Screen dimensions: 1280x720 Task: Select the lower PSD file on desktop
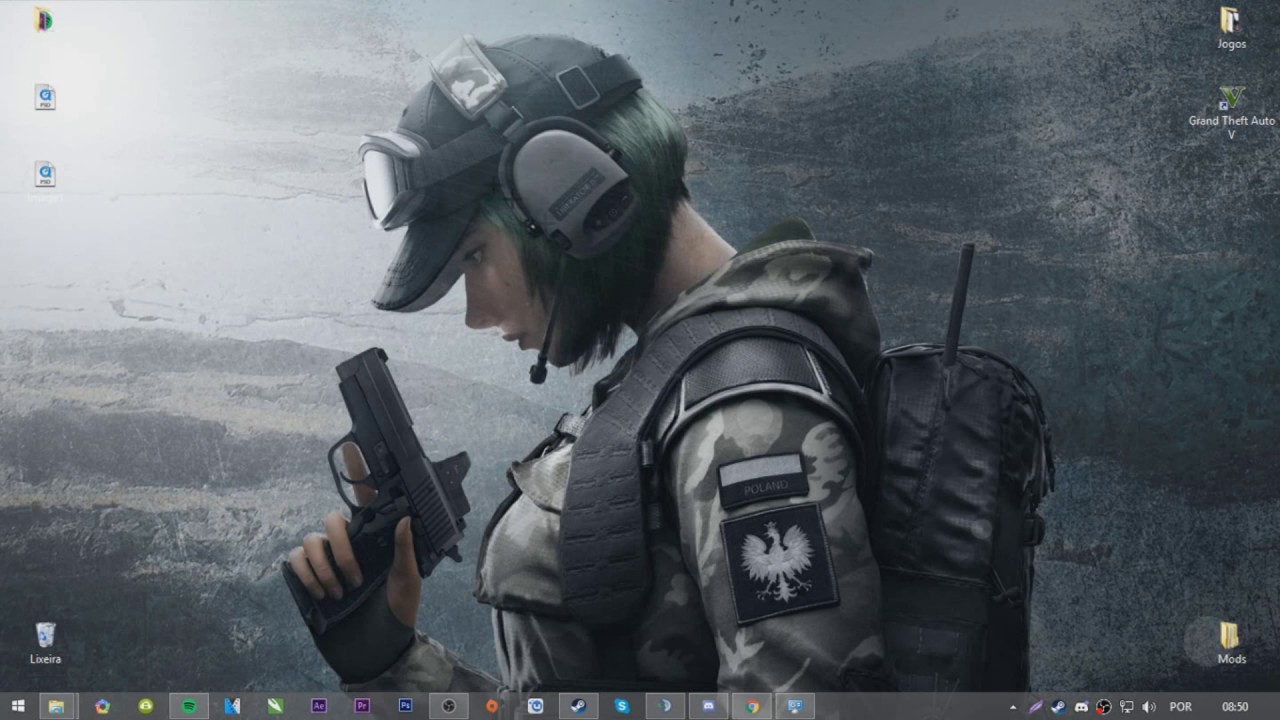pyautogui.click(x=45, y=174)
